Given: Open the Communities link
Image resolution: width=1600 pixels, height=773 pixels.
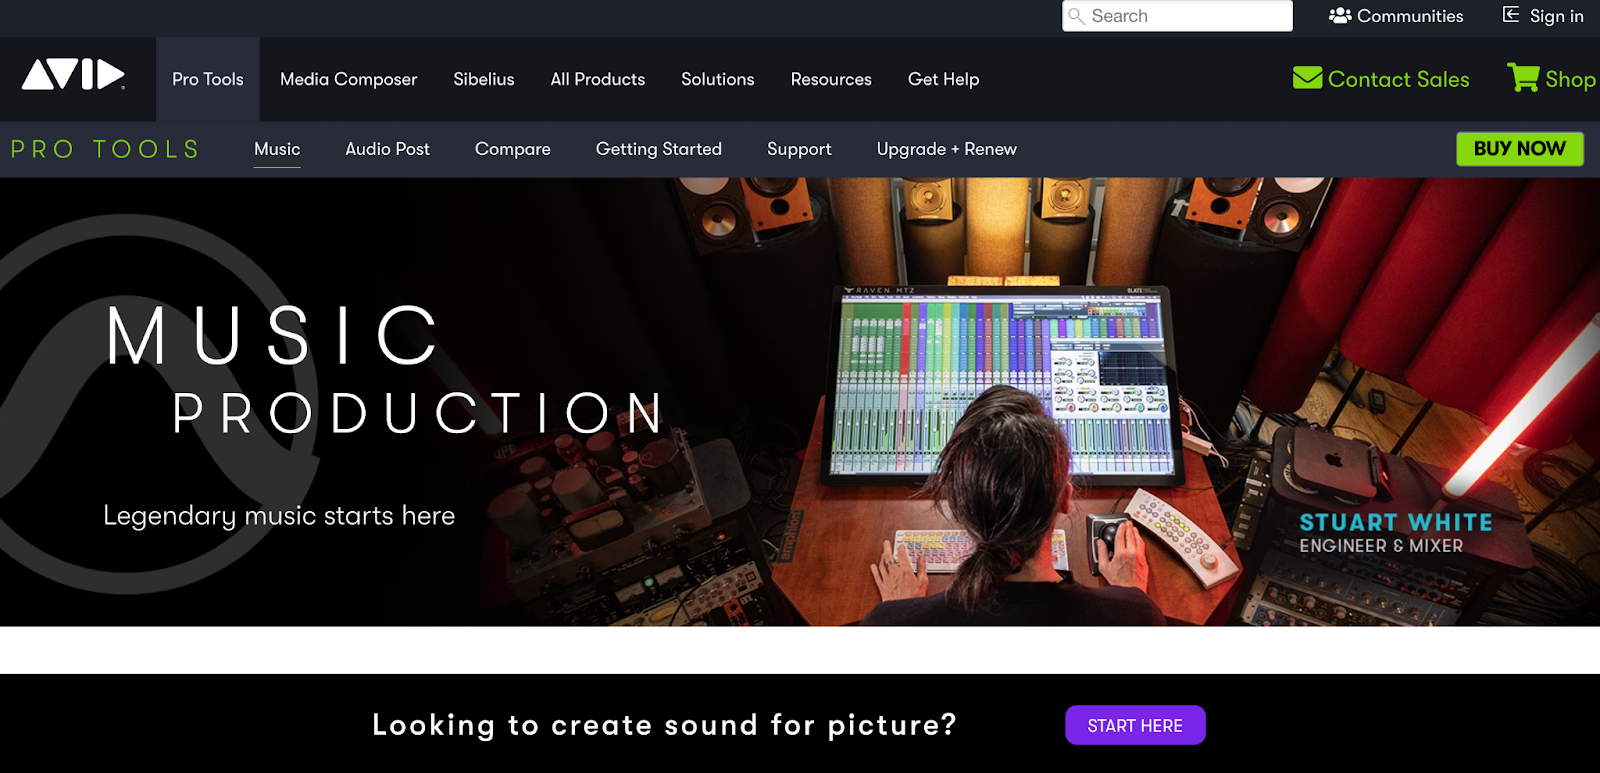Looking at the screenshot, I should (x=1409, y=16).
